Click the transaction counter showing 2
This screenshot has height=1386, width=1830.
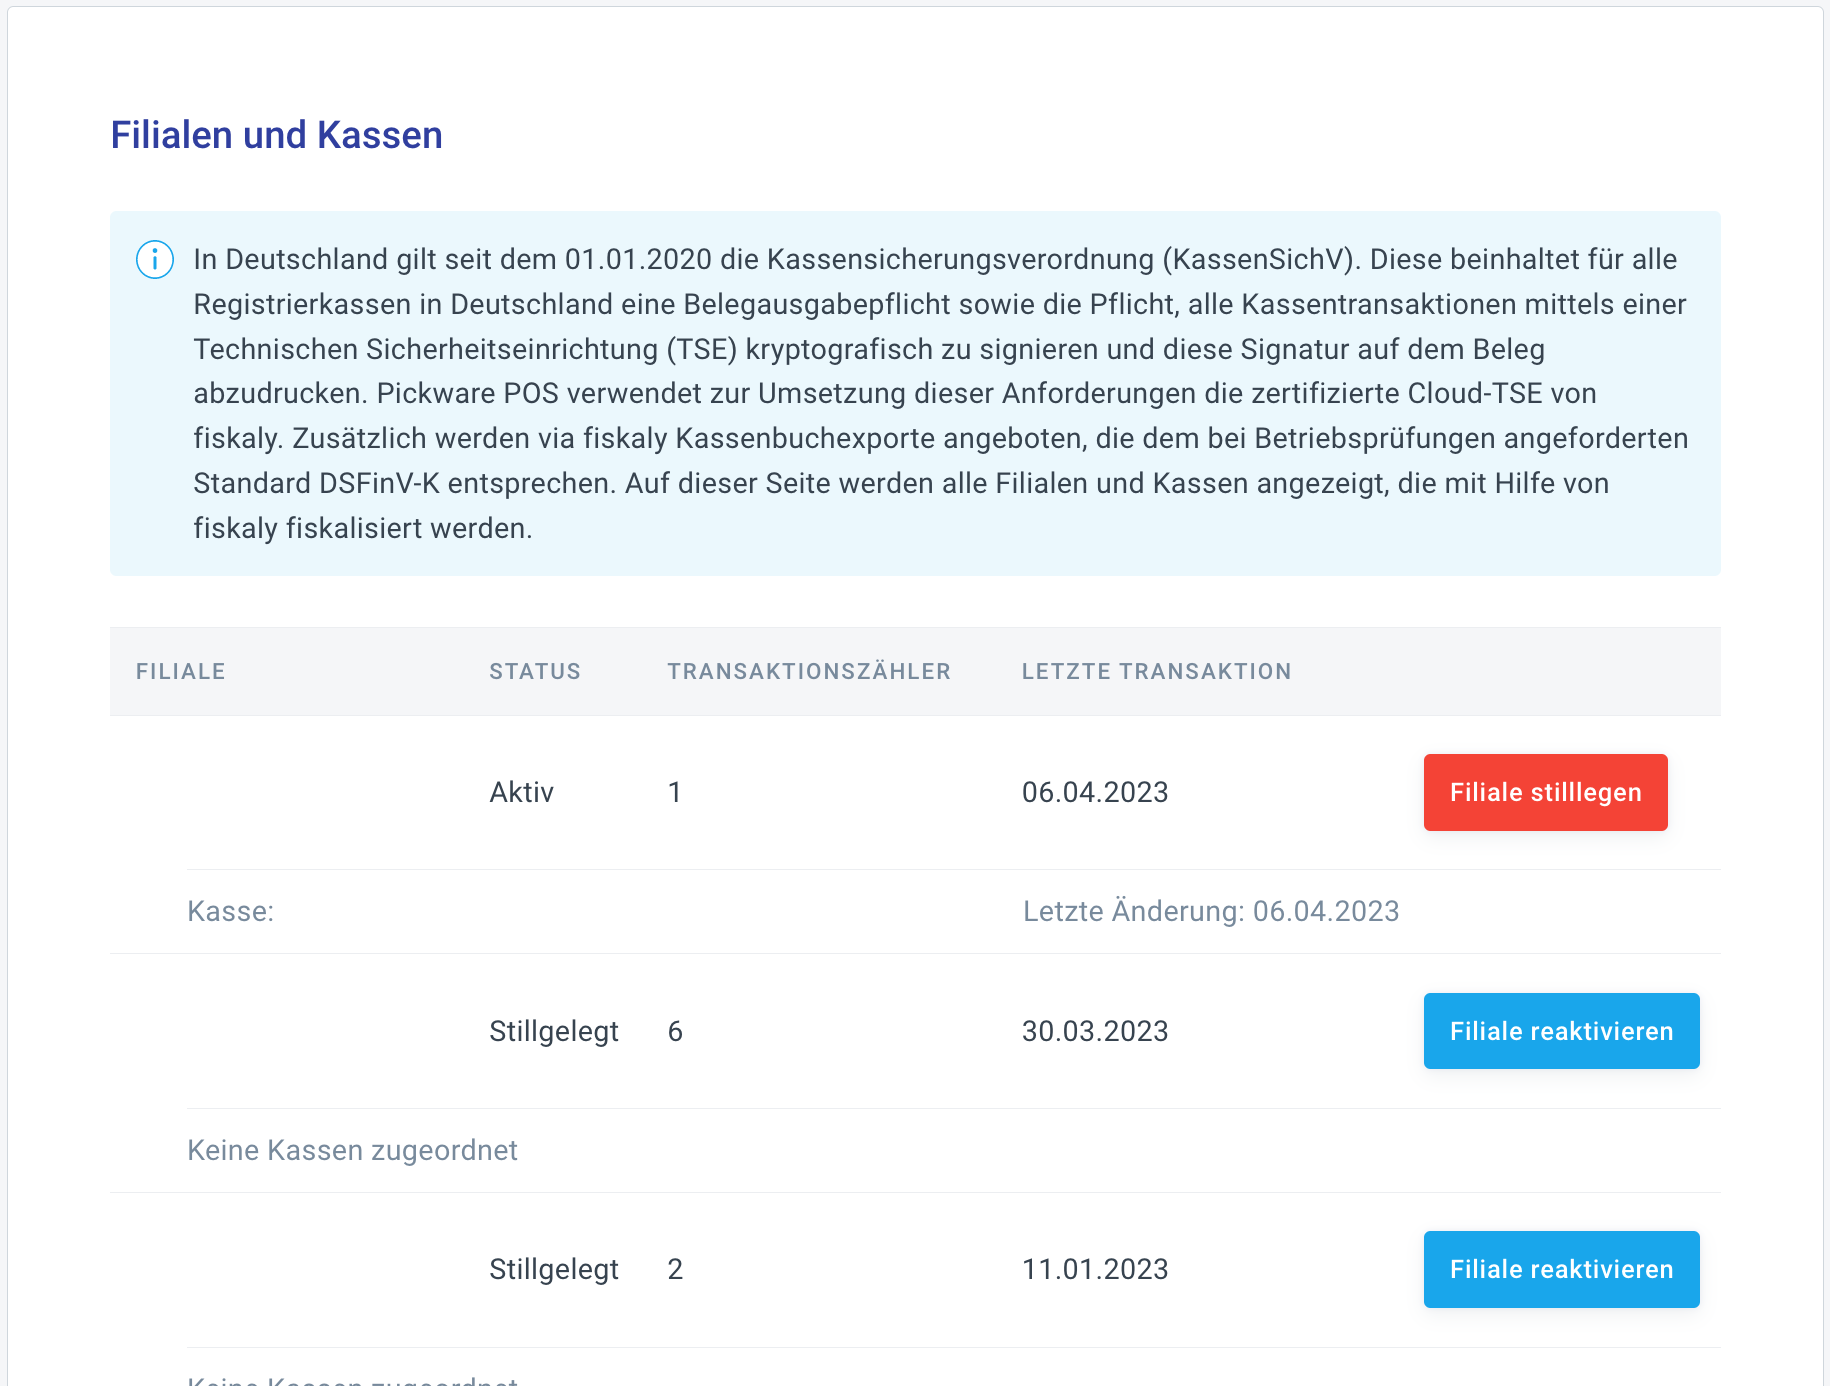[675, 1269]
